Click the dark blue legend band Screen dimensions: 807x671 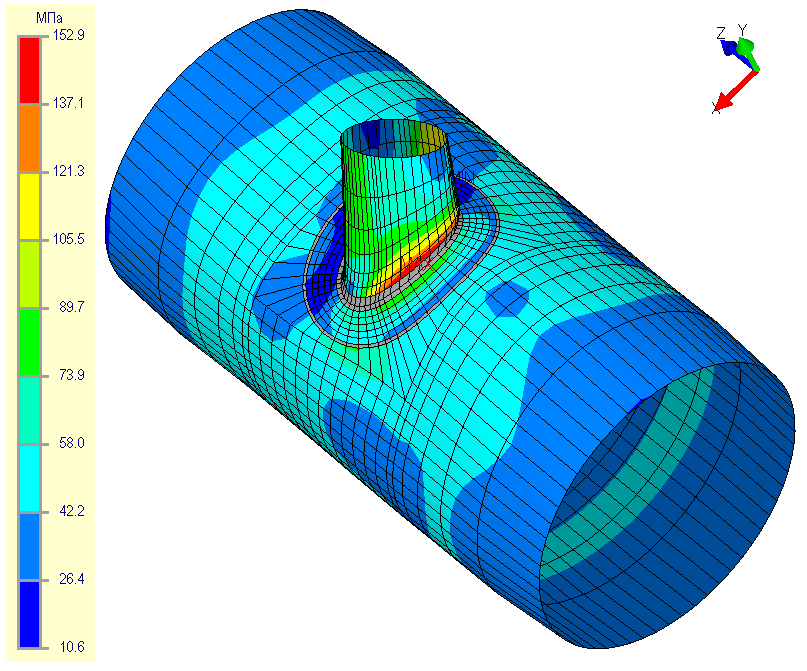[x=30, y=613]
